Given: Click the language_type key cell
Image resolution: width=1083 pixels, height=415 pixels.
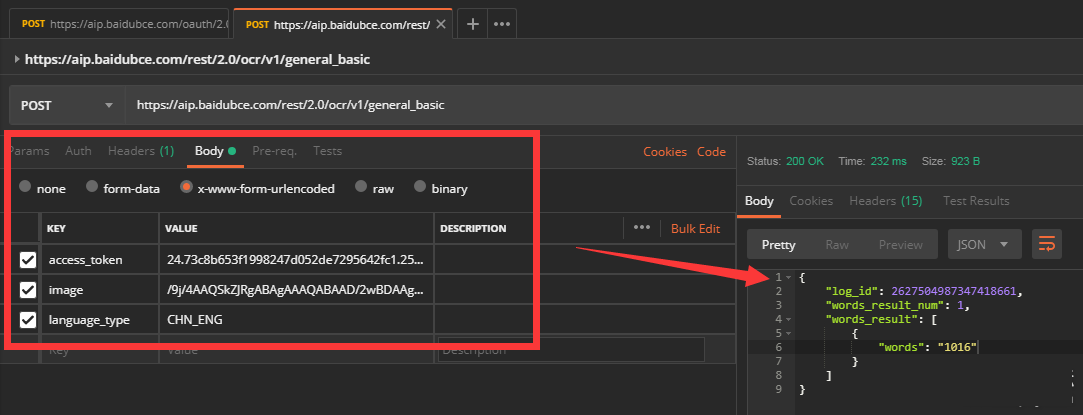Looking at the screenshot, I should click(x=101, y=320).
